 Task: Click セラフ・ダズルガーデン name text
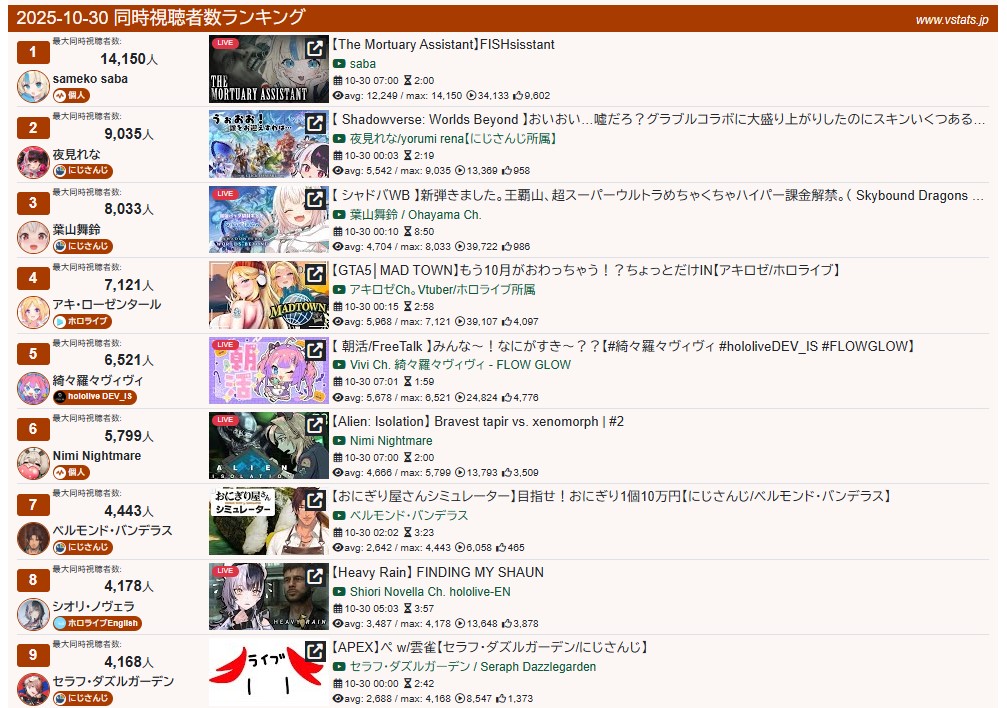[113, 682]
